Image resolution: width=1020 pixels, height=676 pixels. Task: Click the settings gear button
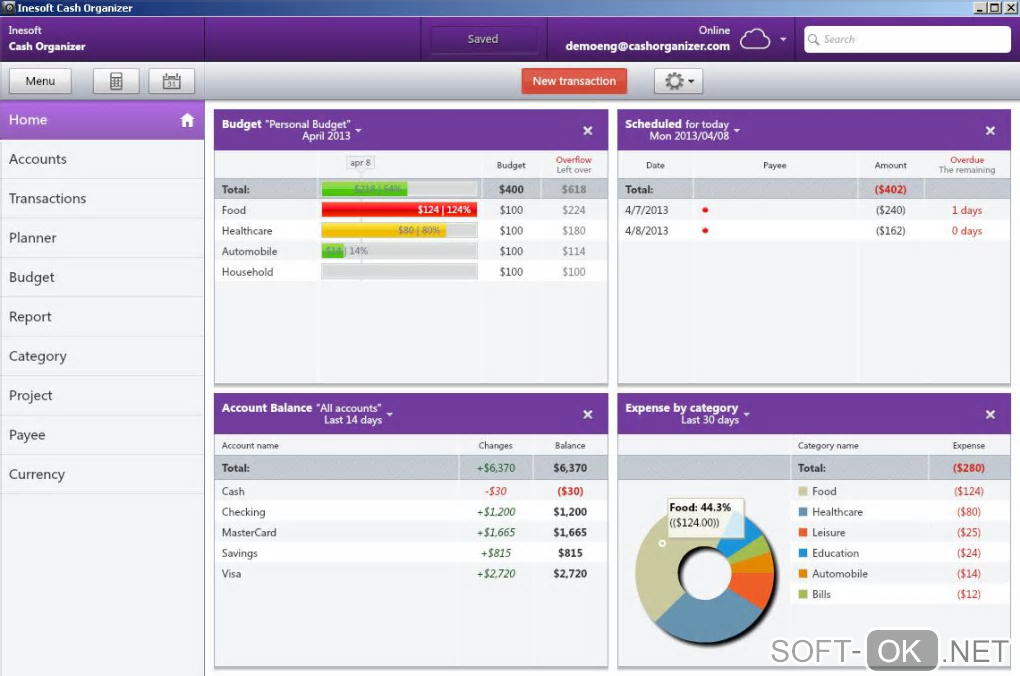point(678,81)
